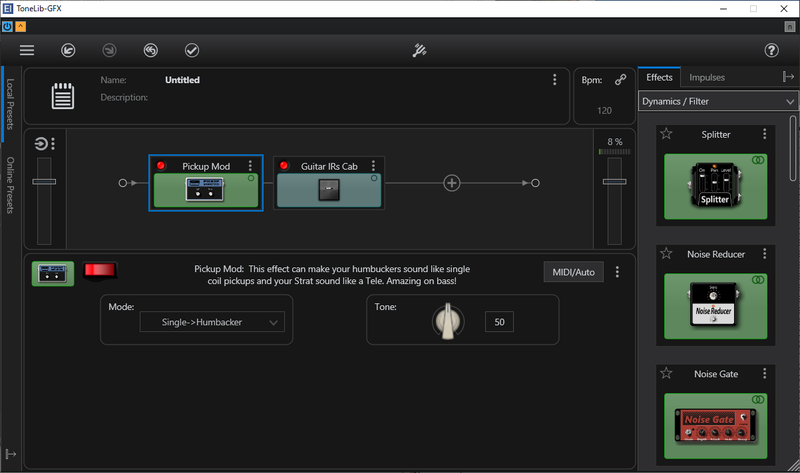
Task: Switch to the Effects tab
Action: point(659,78)
